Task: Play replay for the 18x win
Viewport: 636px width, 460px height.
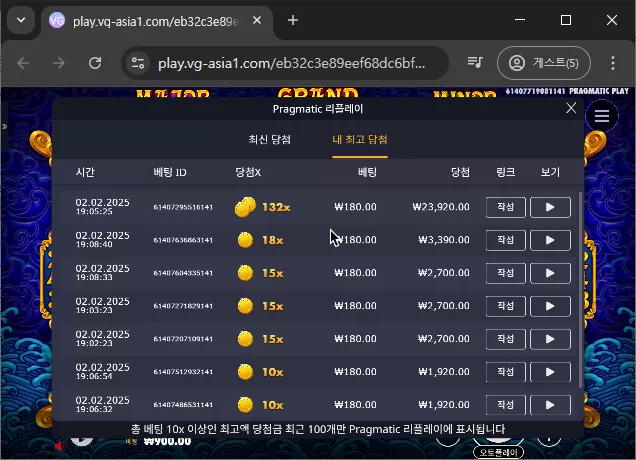Action: point(550,240)
